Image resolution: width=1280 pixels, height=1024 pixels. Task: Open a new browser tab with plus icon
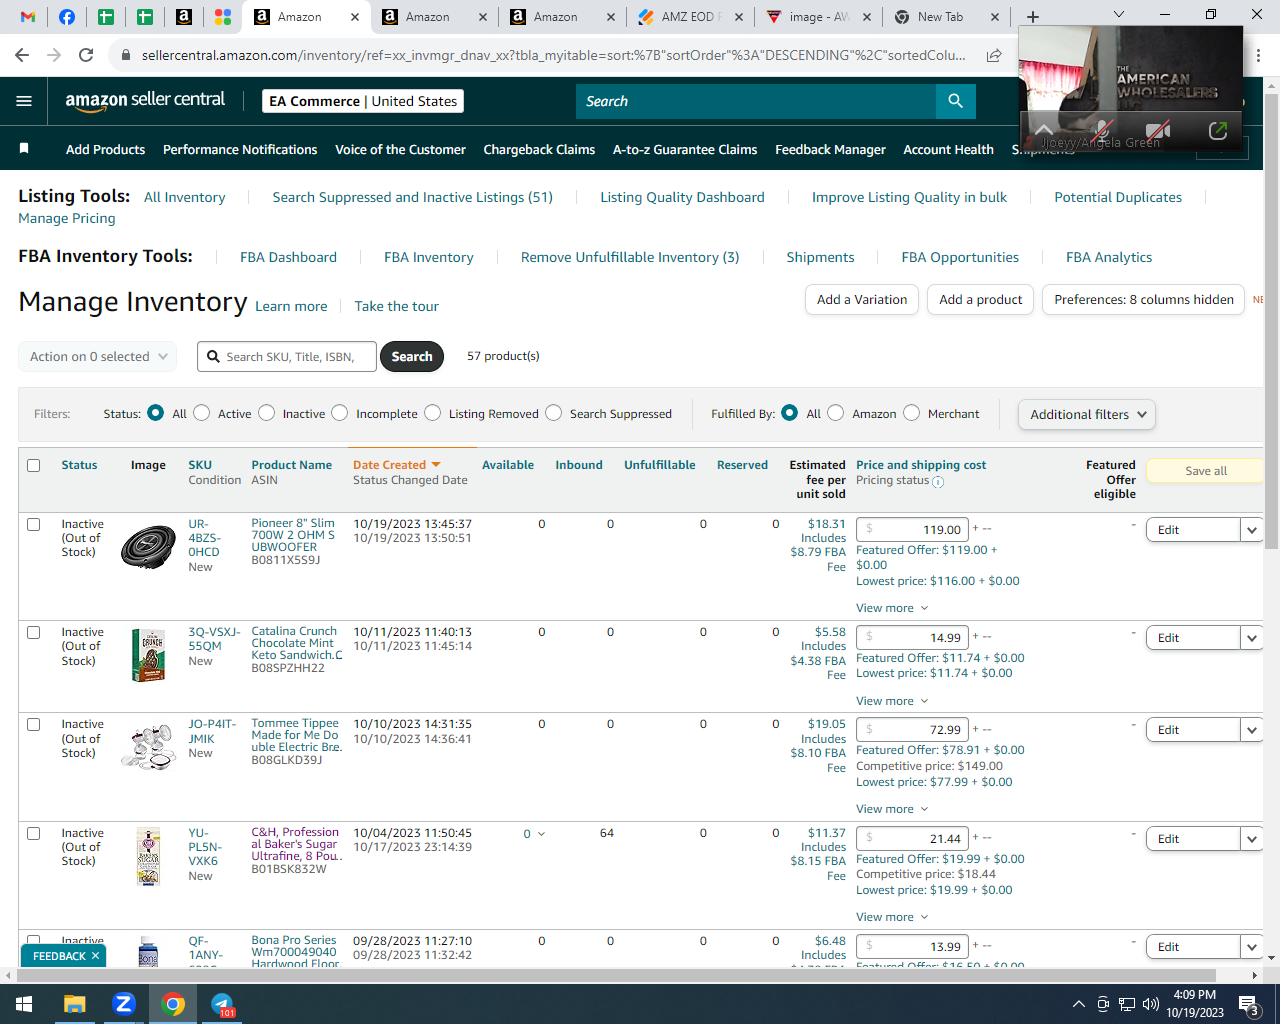pyautogui.click(x=1033, y=17)
